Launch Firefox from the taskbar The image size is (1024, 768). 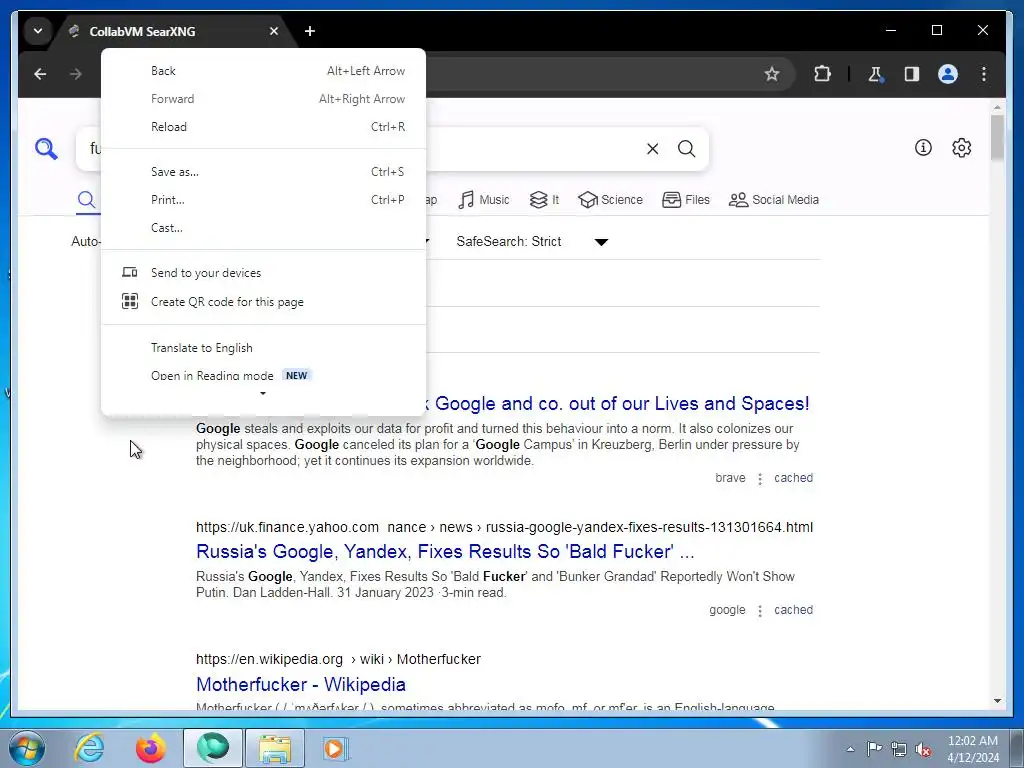click(151, 748)
